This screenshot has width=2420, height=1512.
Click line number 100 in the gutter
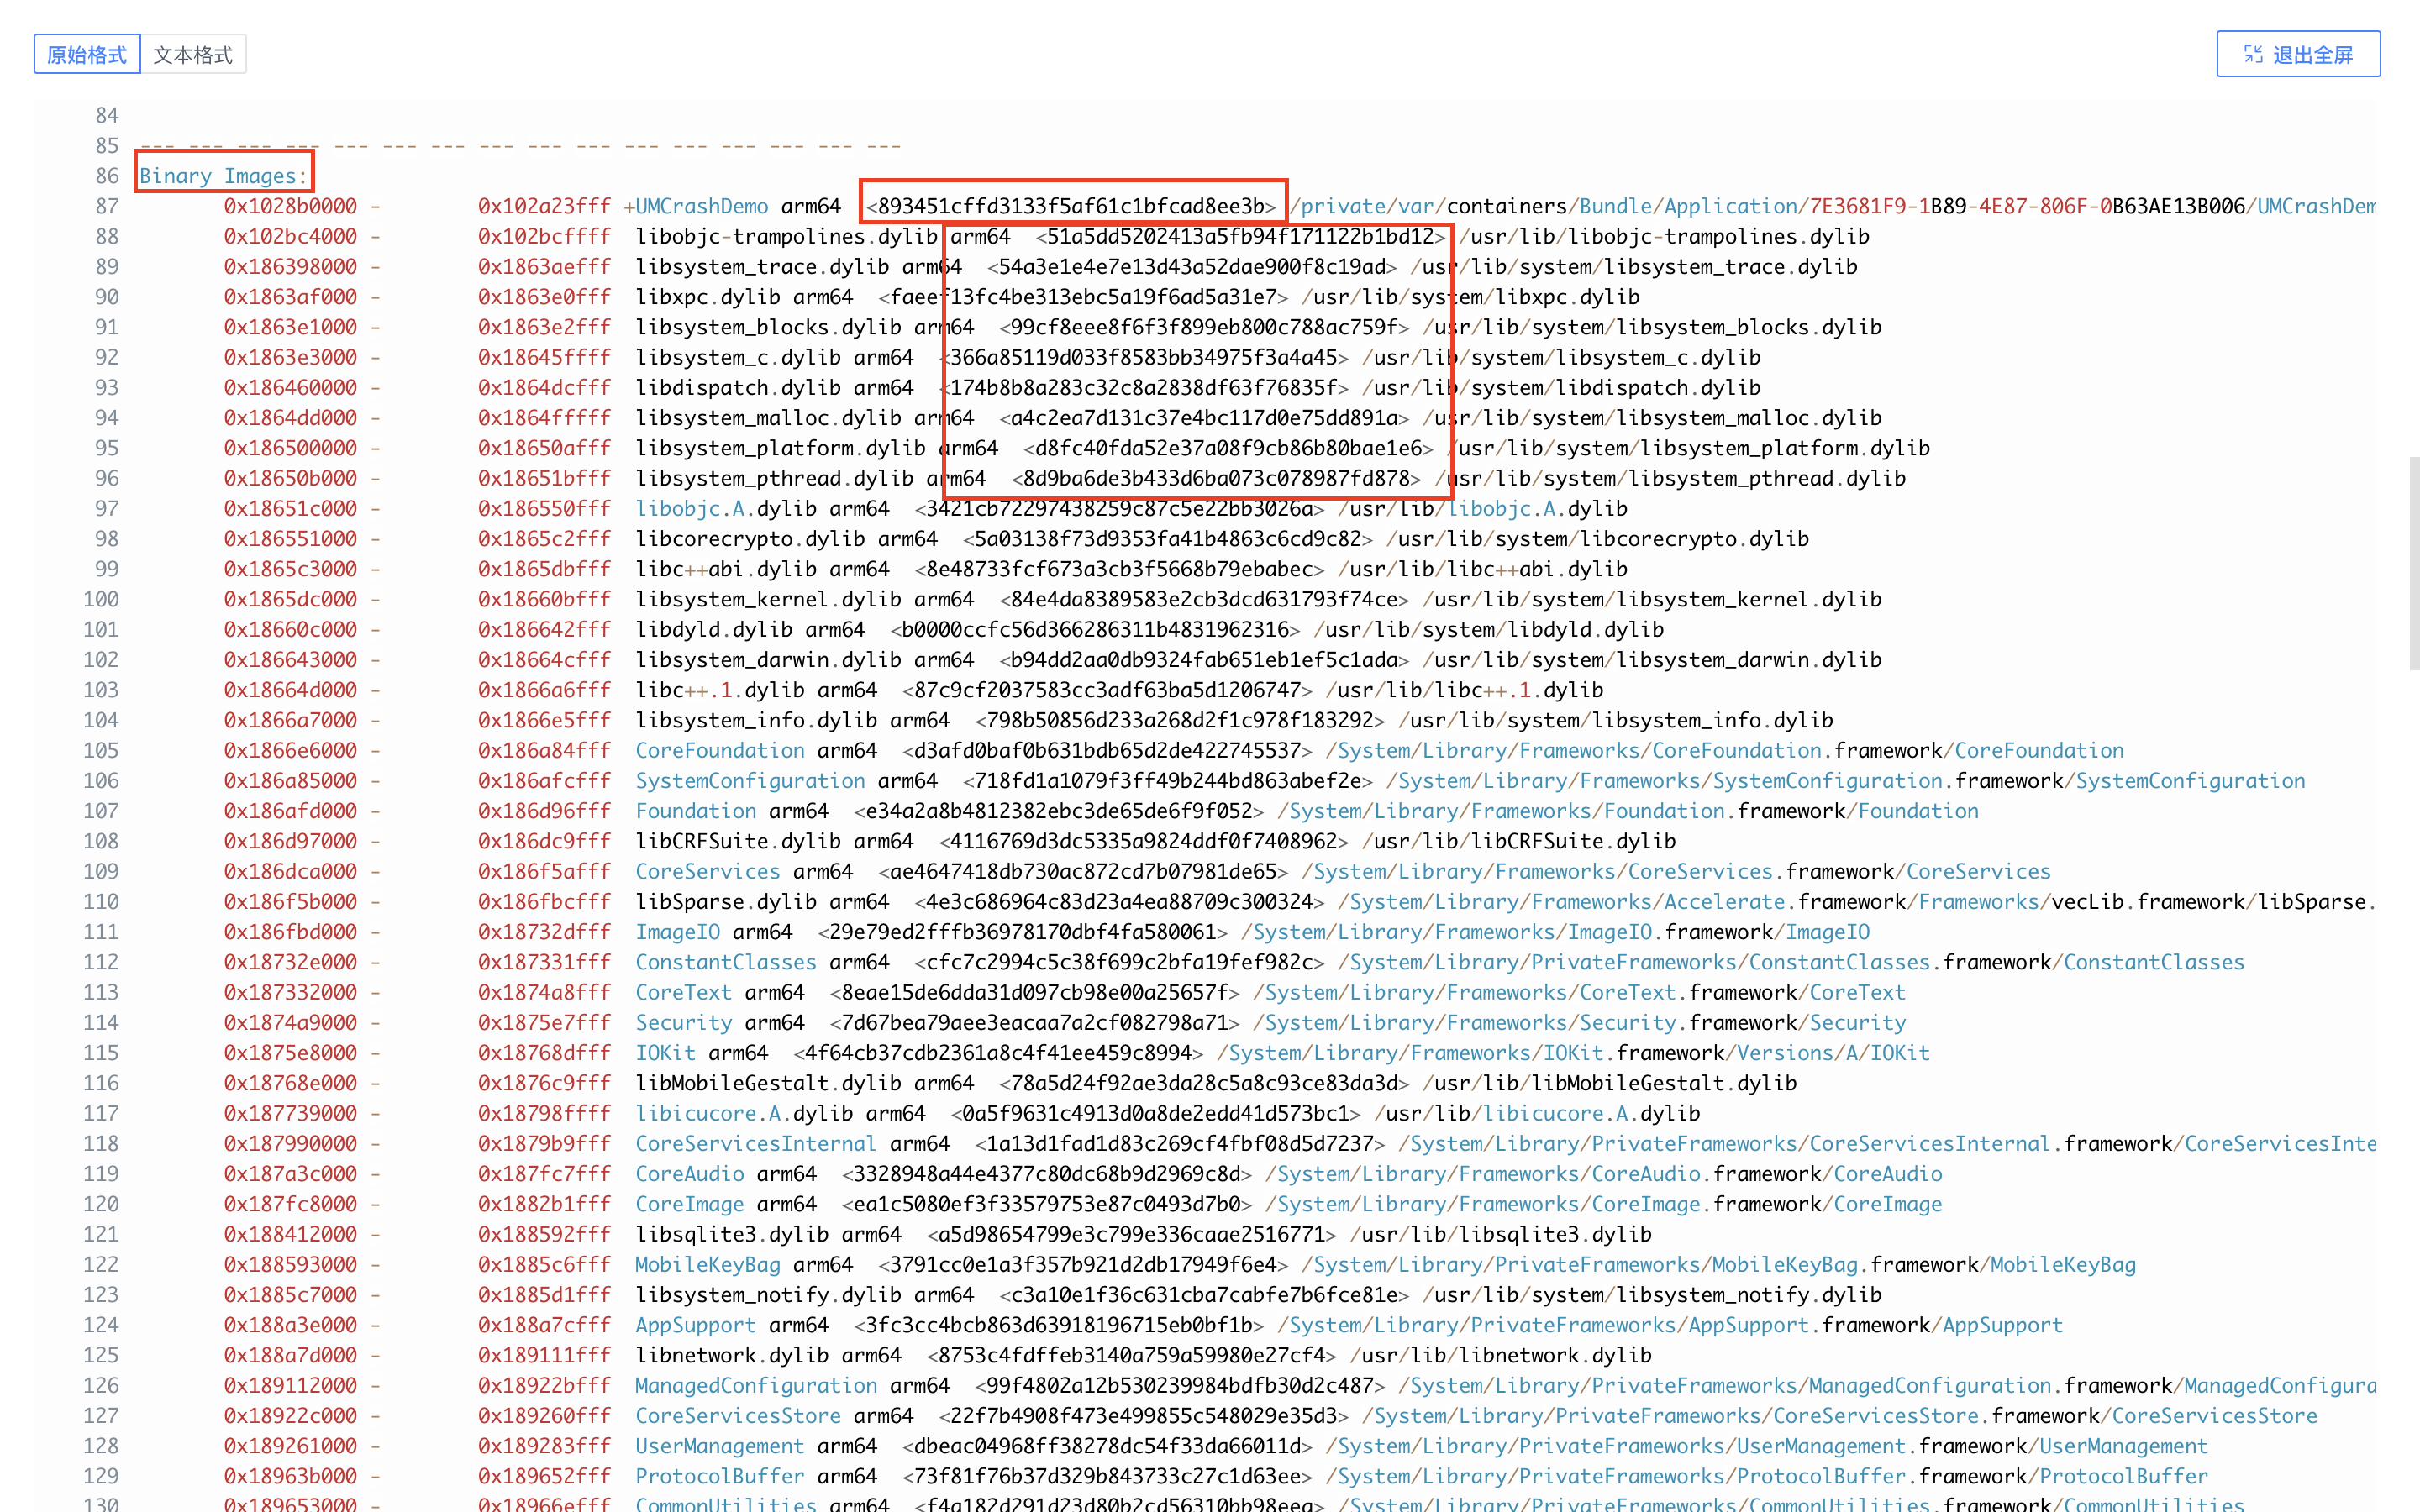(101, 599)
